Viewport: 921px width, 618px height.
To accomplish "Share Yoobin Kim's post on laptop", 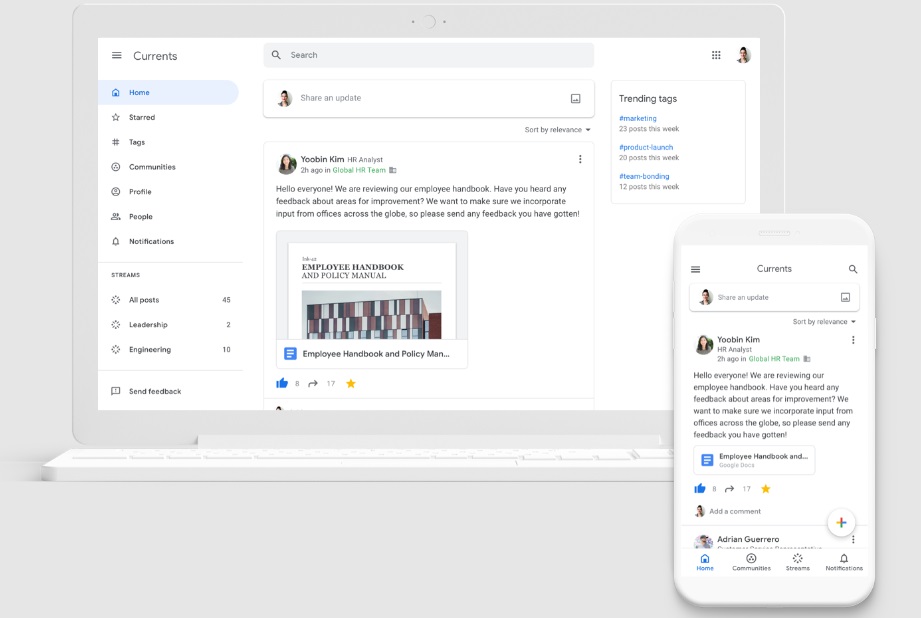I will pos(313,384).
